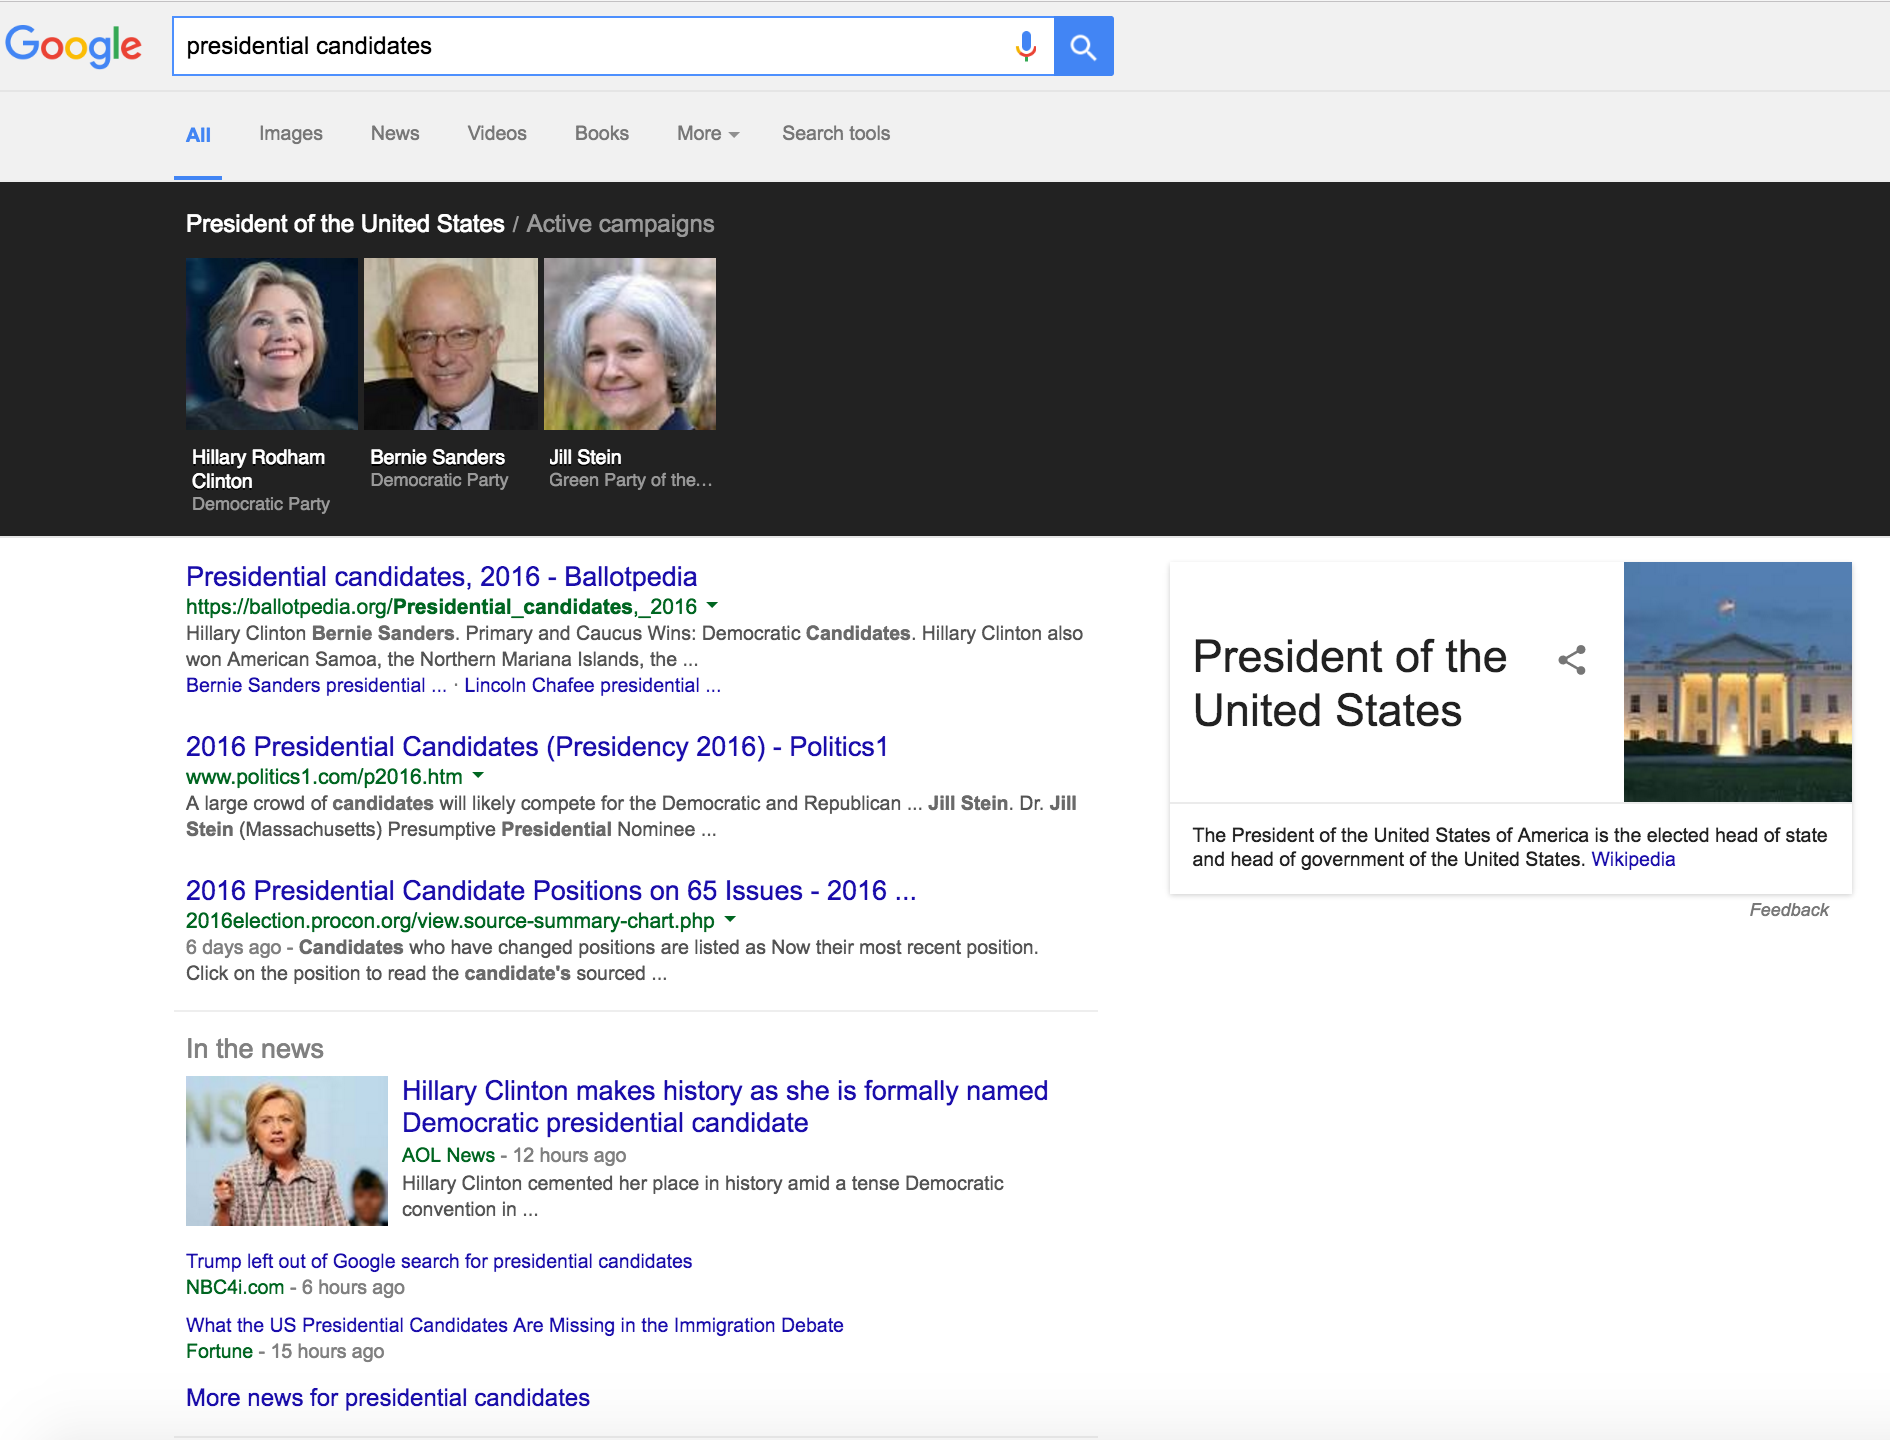Click the www.politics1.com/p2016.htm URL text
The image size is (1890, 1440).
[324, 777]
